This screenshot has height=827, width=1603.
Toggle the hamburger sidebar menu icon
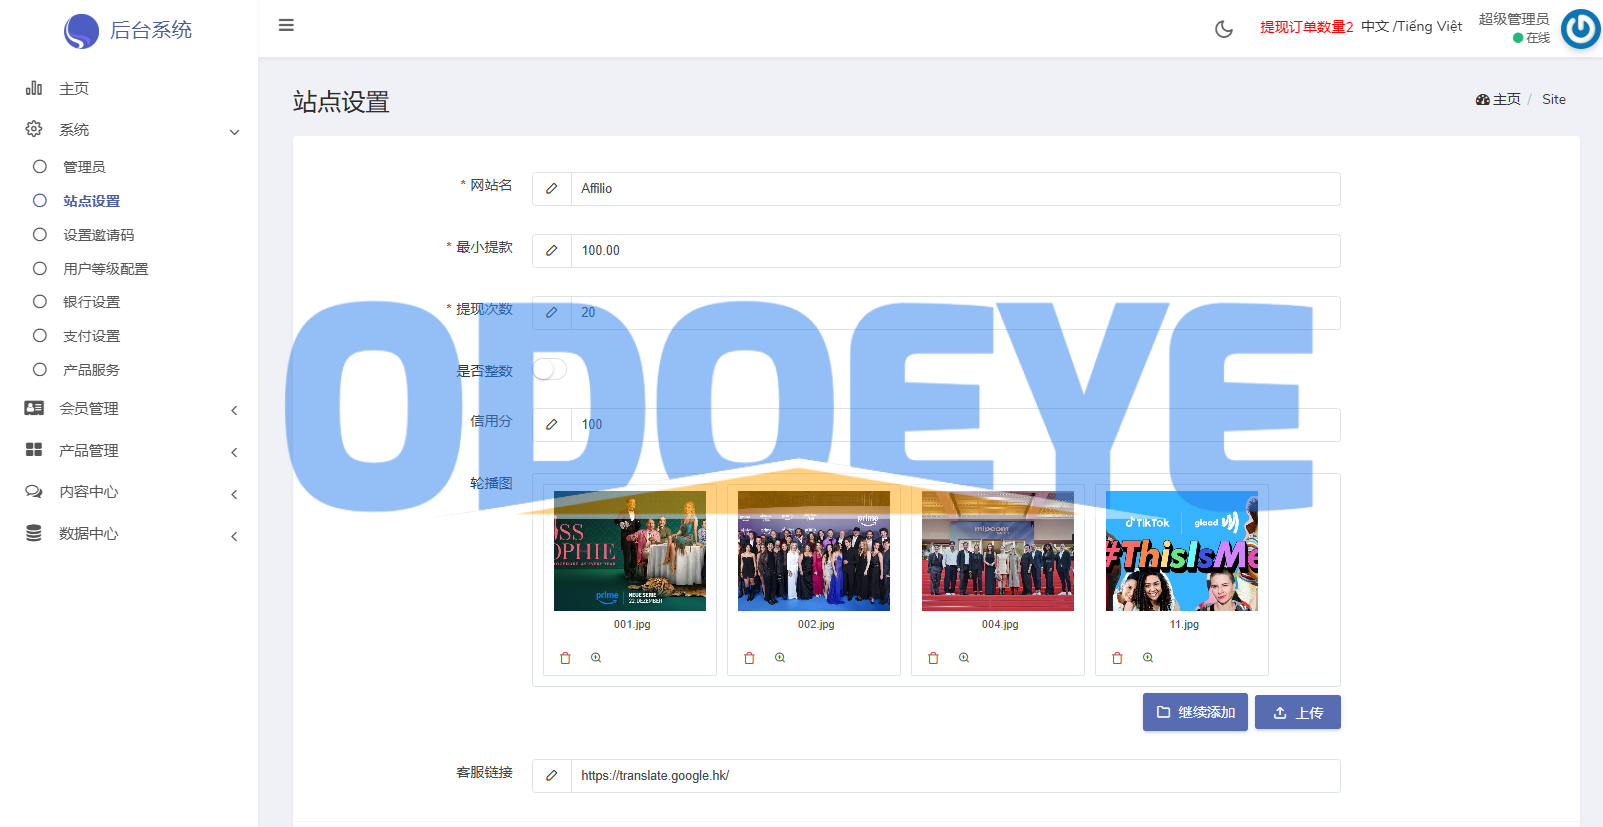point(286,25)
